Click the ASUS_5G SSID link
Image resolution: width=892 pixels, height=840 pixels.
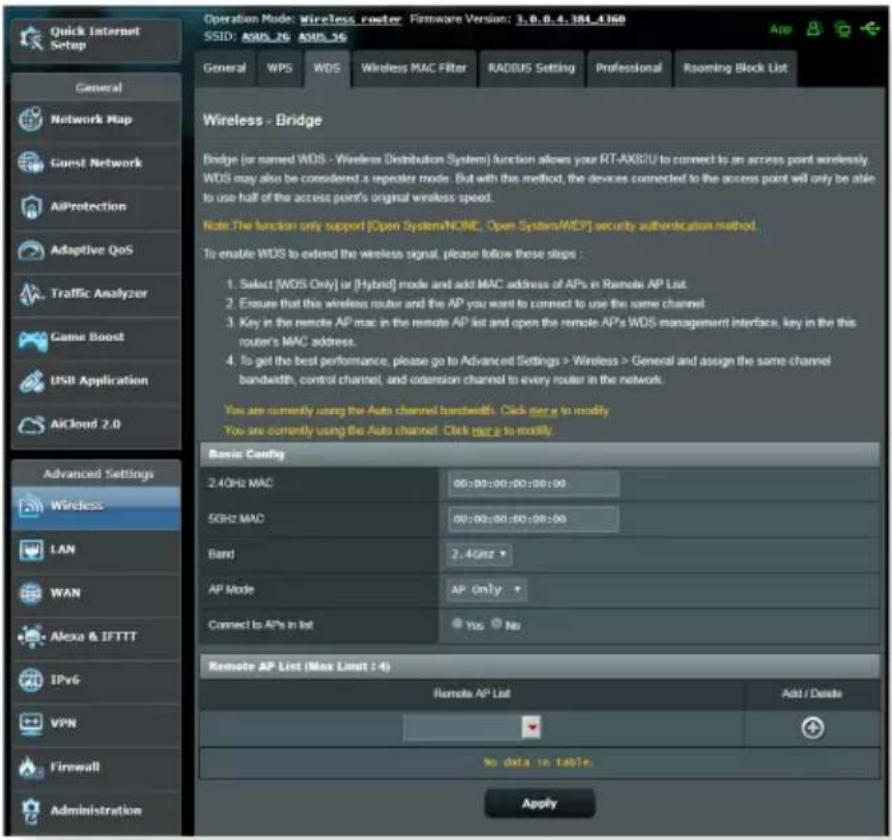[x=322, y=37]
